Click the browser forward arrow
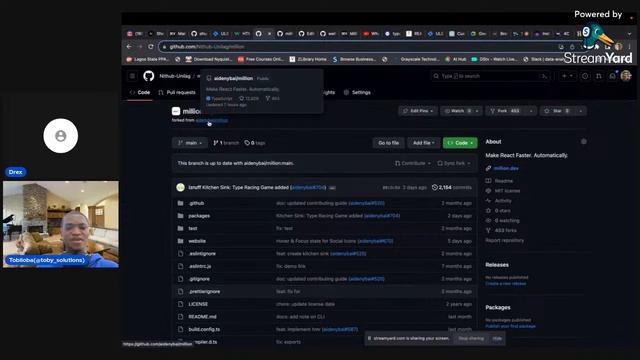Screen dimensions: 640x360 [x=140, y=47]
